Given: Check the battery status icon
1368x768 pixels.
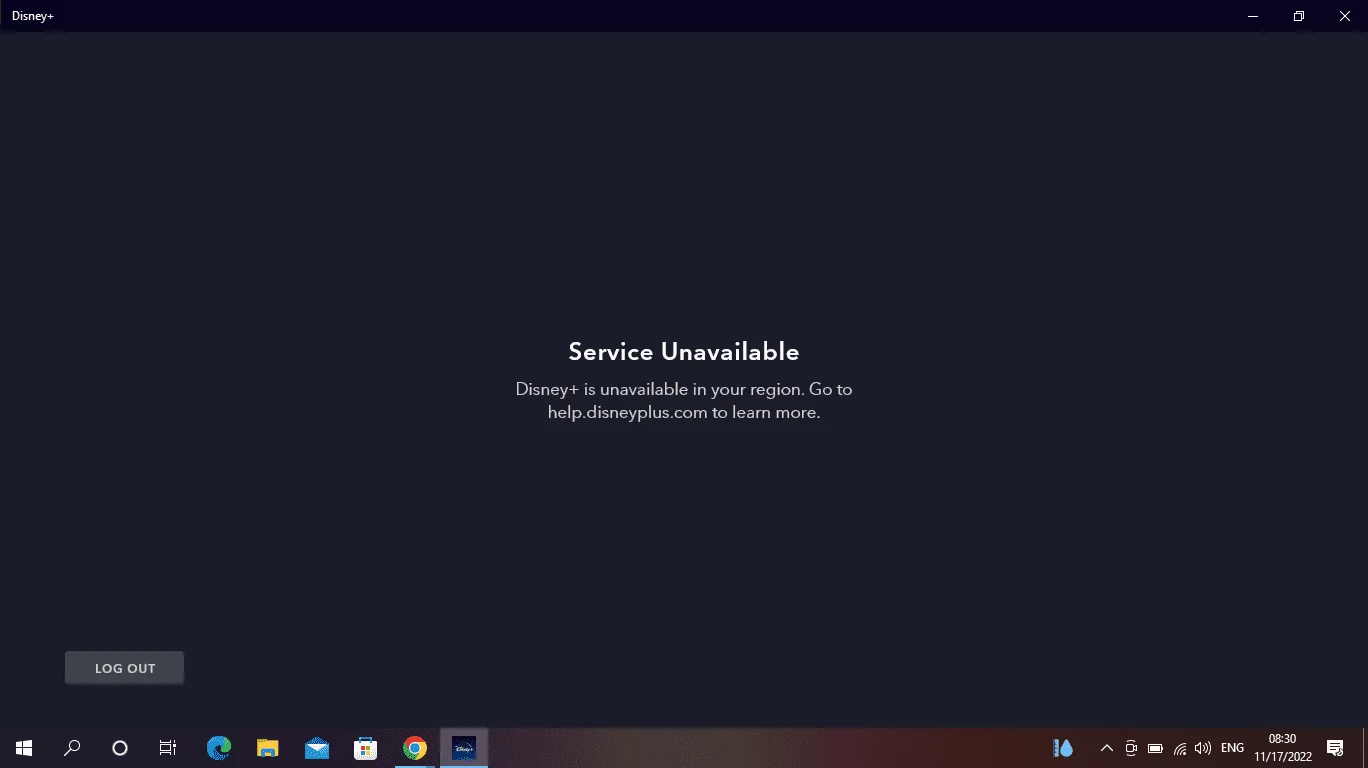Looking at the screenshot, I should (x=1155, y=748).
